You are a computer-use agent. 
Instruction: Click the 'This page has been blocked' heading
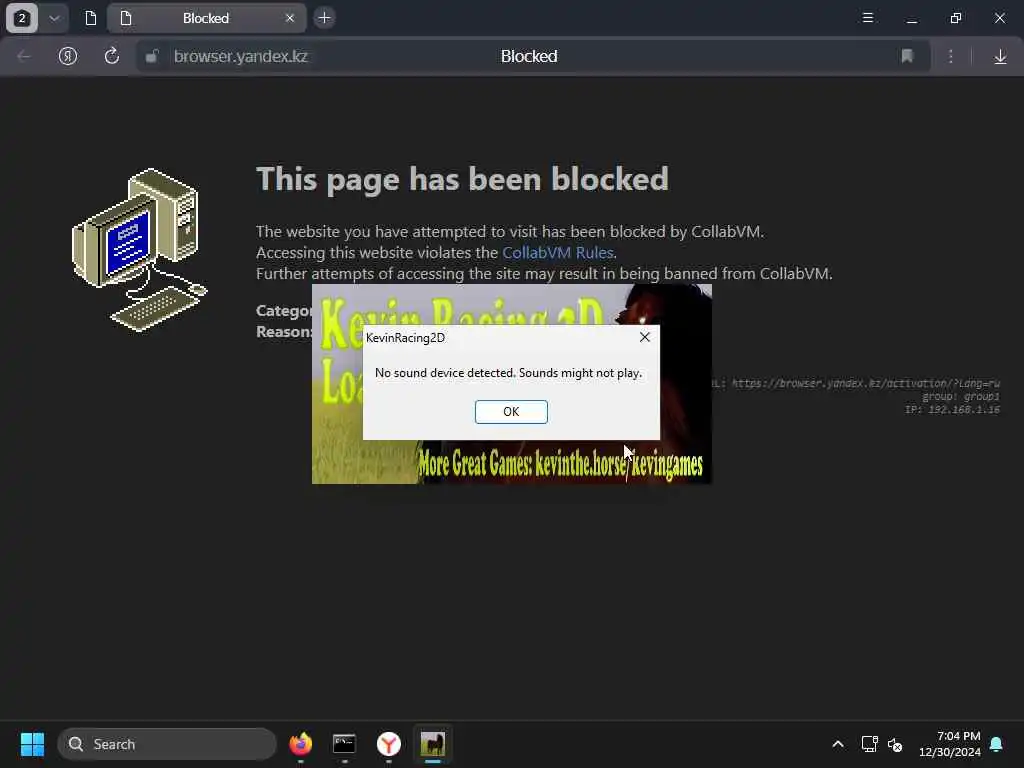pos(462,178)
